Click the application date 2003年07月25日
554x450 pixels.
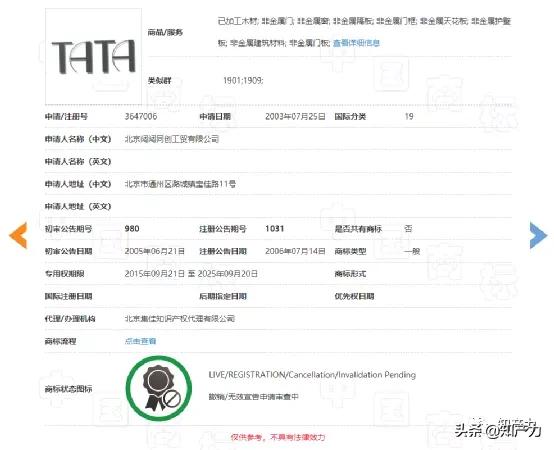295,117
